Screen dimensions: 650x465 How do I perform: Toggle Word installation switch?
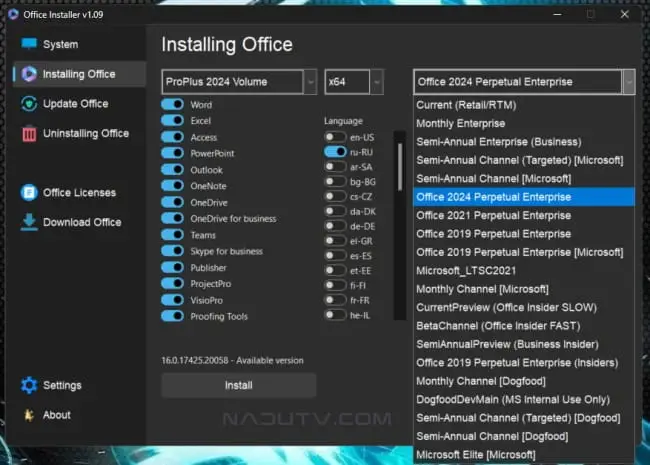coord(172,104)
